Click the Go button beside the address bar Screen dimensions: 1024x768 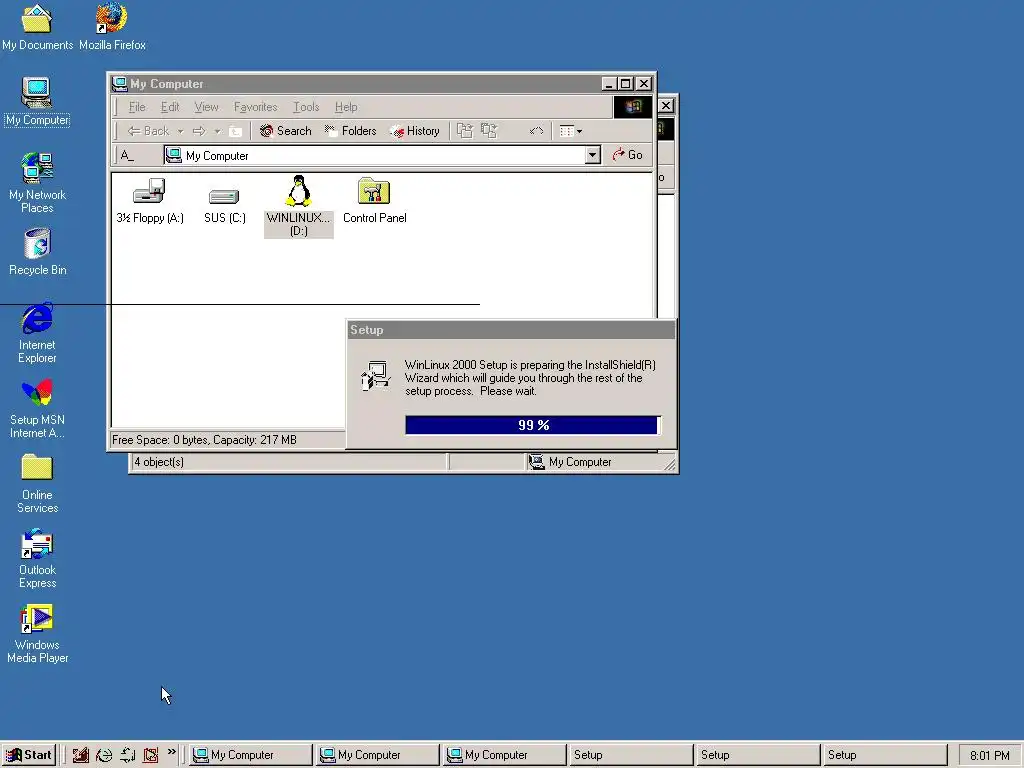click(x=628, y=155)
